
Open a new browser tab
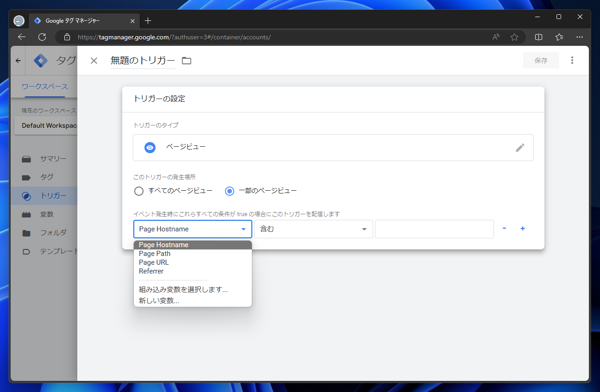[148, 21]
